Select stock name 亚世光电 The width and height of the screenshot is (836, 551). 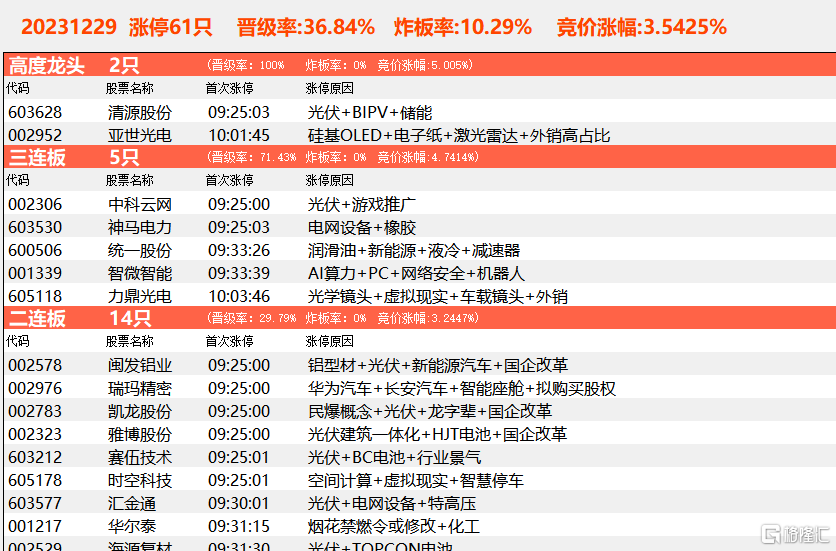point(140,135)
